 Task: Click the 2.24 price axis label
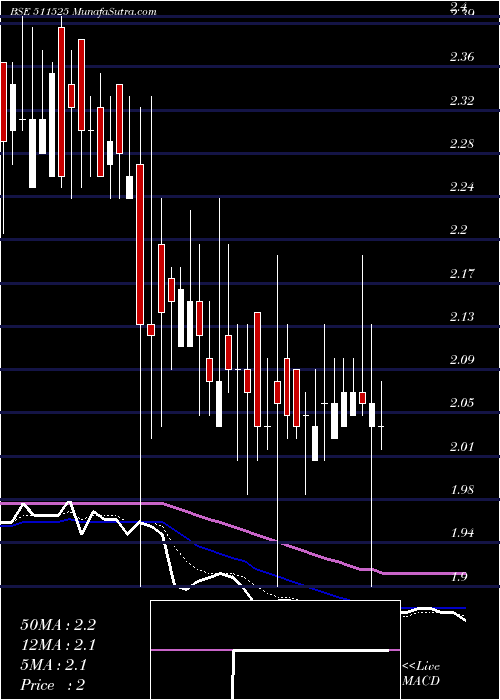pyautogui.click(x=462, y=188)
